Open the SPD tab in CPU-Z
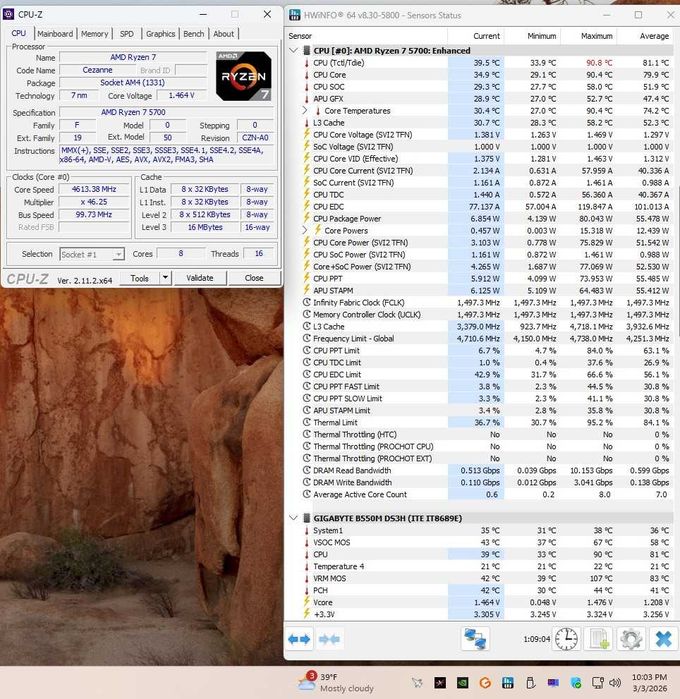 pyautogui.click(x=127, y=34)
